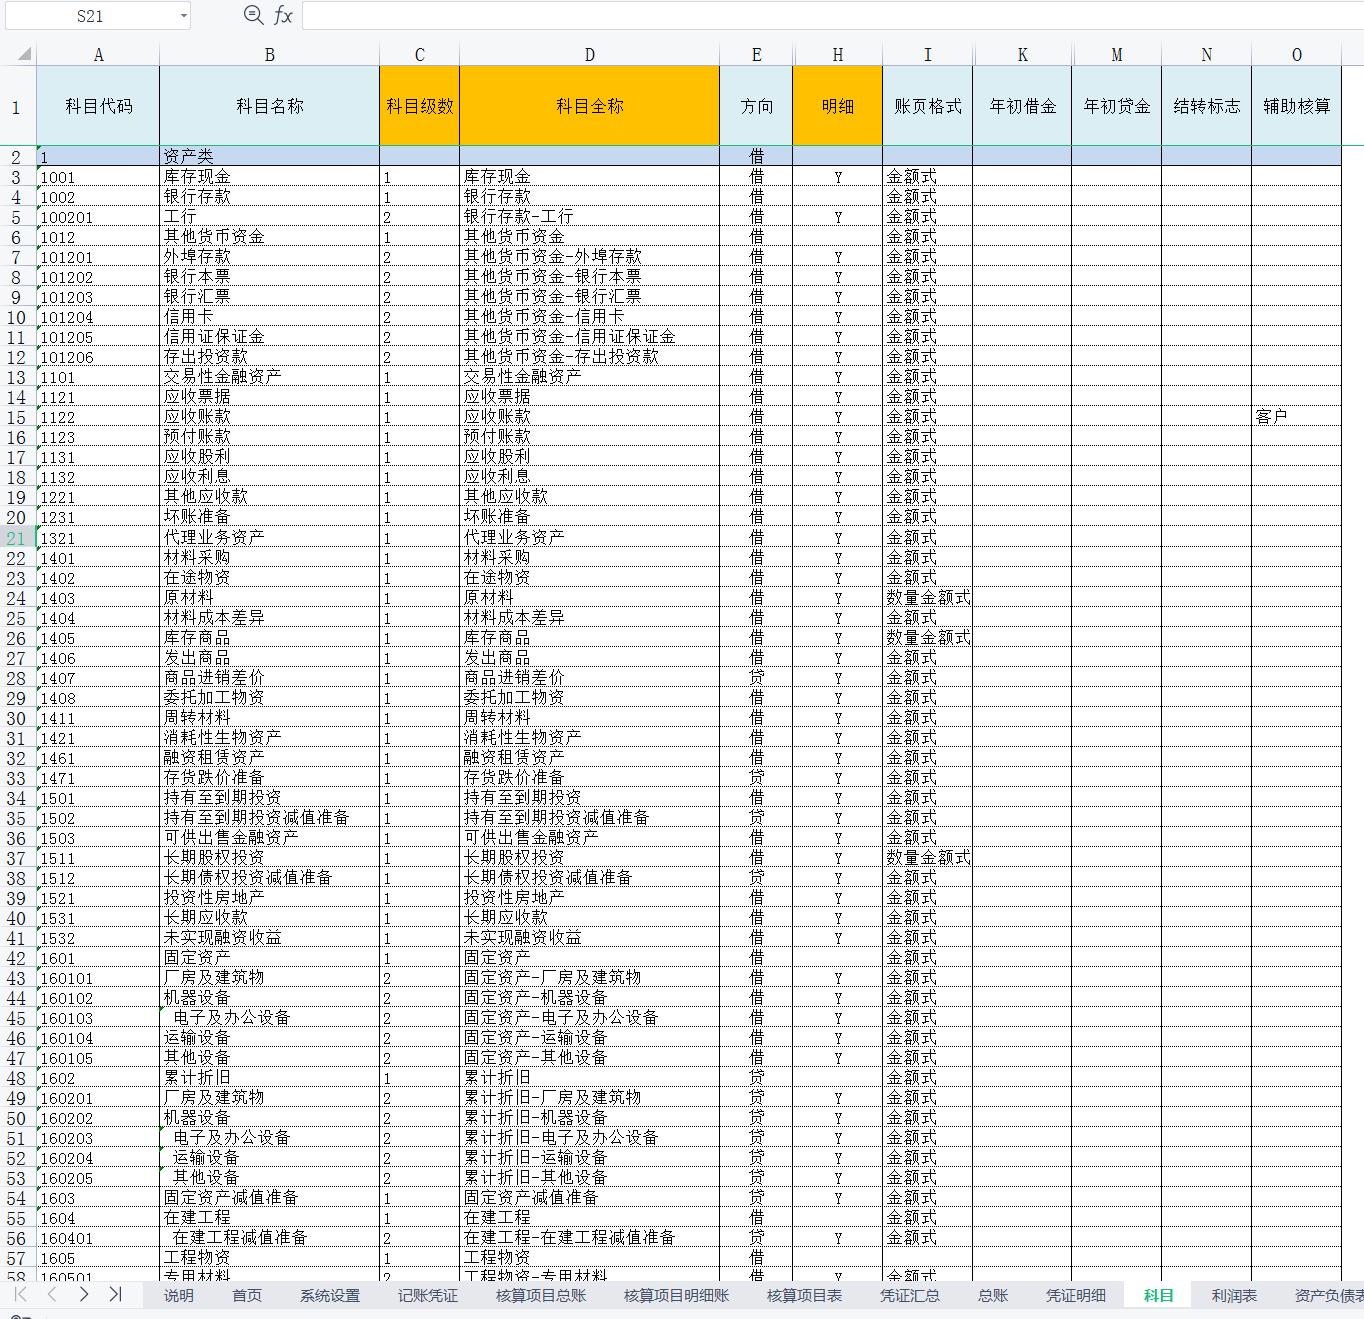Click next sheet navigation arrow

coord(84,1294)
